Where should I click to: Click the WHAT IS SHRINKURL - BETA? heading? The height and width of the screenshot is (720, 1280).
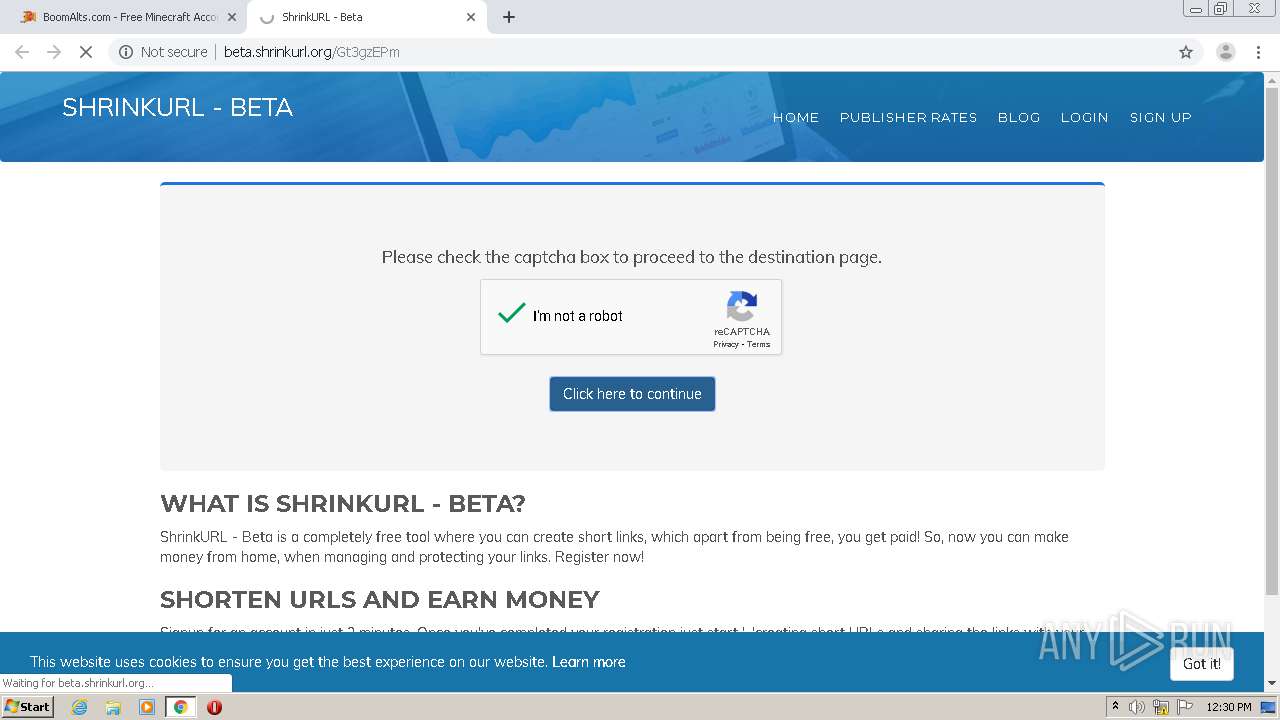tap(343, 503)
